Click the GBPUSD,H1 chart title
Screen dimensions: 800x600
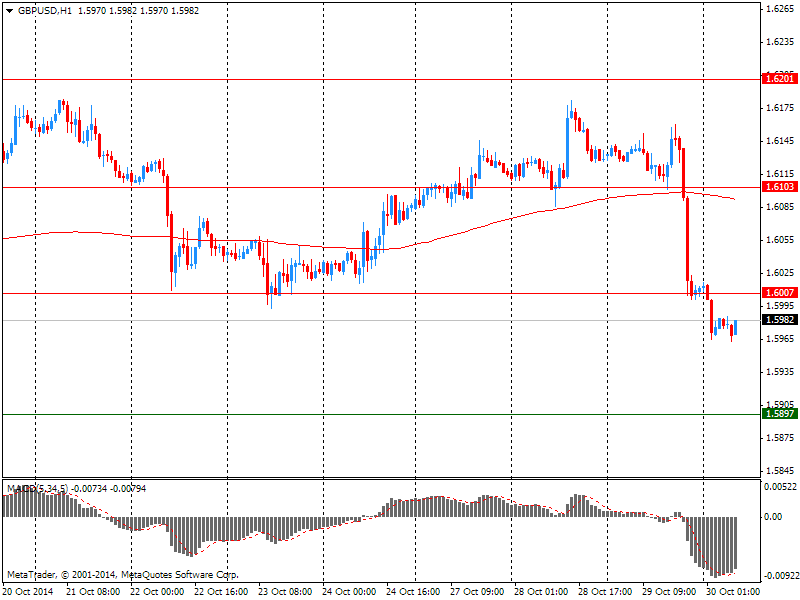(x=44, y=11)
